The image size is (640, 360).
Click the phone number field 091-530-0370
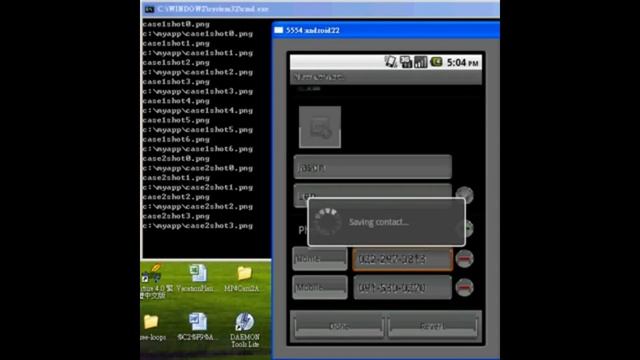pos(402,288)
